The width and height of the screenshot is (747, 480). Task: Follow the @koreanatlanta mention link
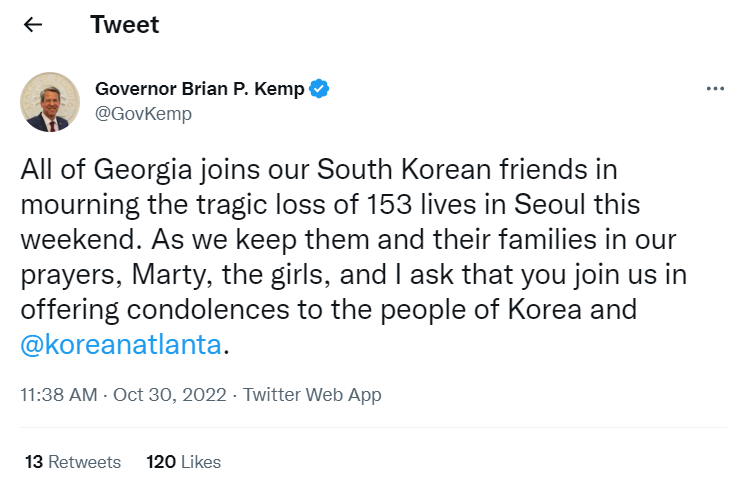pos(121,343)
